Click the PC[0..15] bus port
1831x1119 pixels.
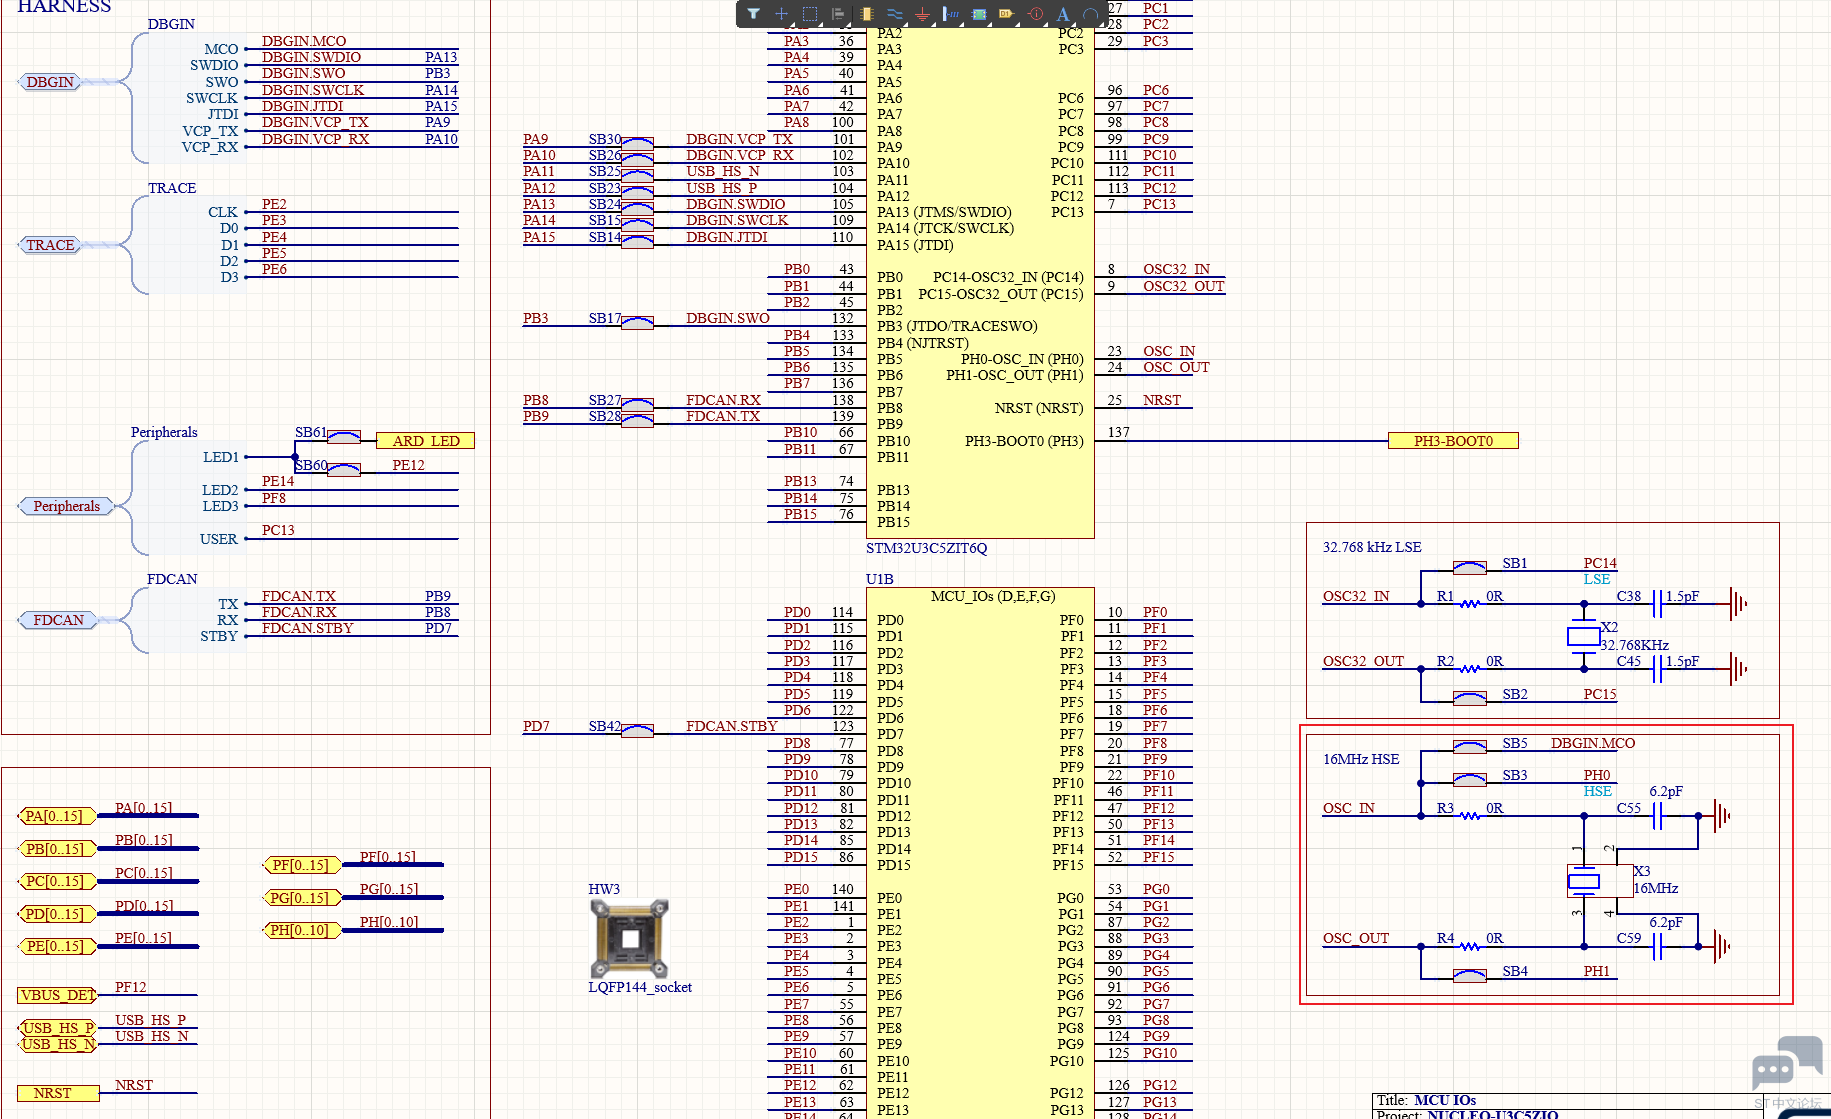(x=57, y=881)
